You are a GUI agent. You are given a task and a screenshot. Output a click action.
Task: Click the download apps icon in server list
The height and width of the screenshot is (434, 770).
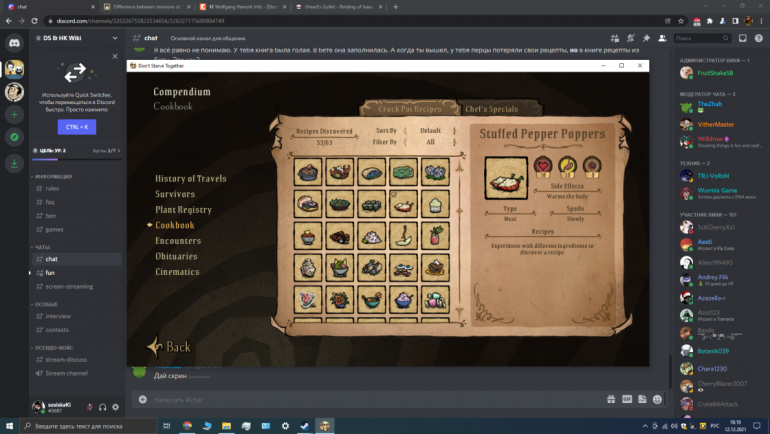pyautogui.click(x=14, y=163)
